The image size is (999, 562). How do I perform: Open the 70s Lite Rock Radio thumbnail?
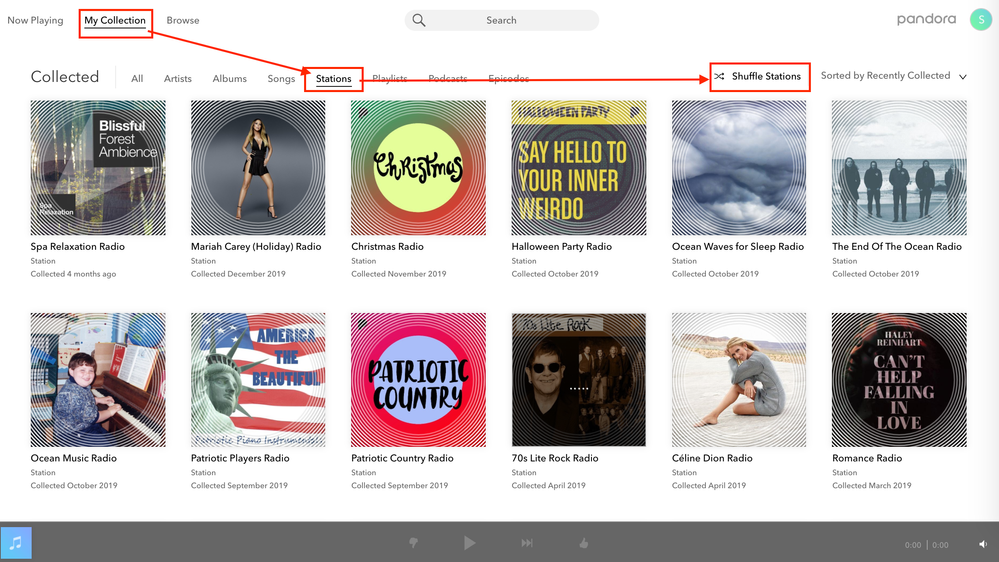pos(578,380)
